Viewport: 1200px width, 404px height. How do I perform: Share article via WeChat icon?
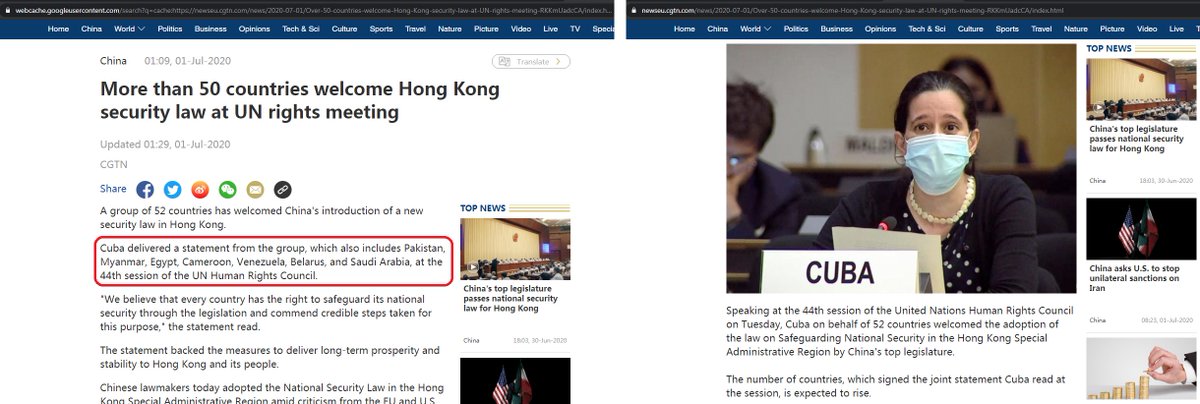(x=228, y=189)
